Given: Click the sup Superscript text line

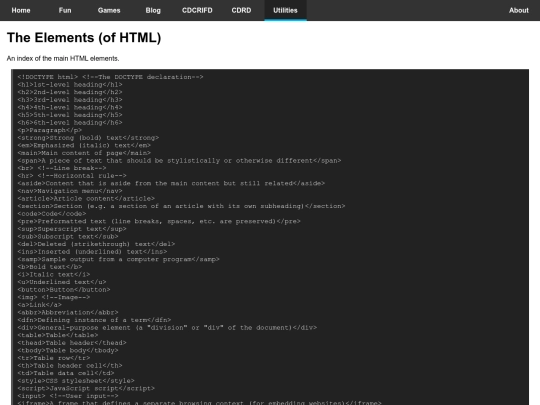Looking at the screenshot, I should click(x=72, y=229).
